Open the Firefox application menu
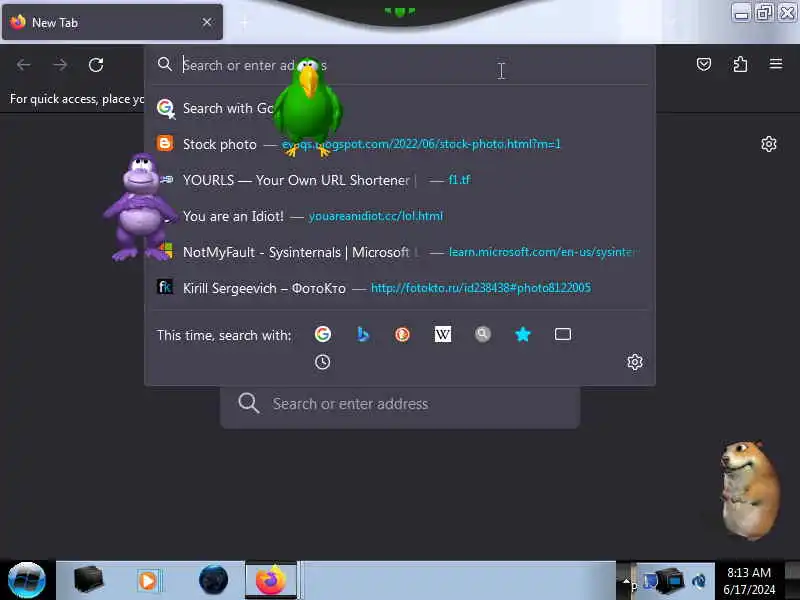This screenshot has height=600, width=800. click(776, 64)
